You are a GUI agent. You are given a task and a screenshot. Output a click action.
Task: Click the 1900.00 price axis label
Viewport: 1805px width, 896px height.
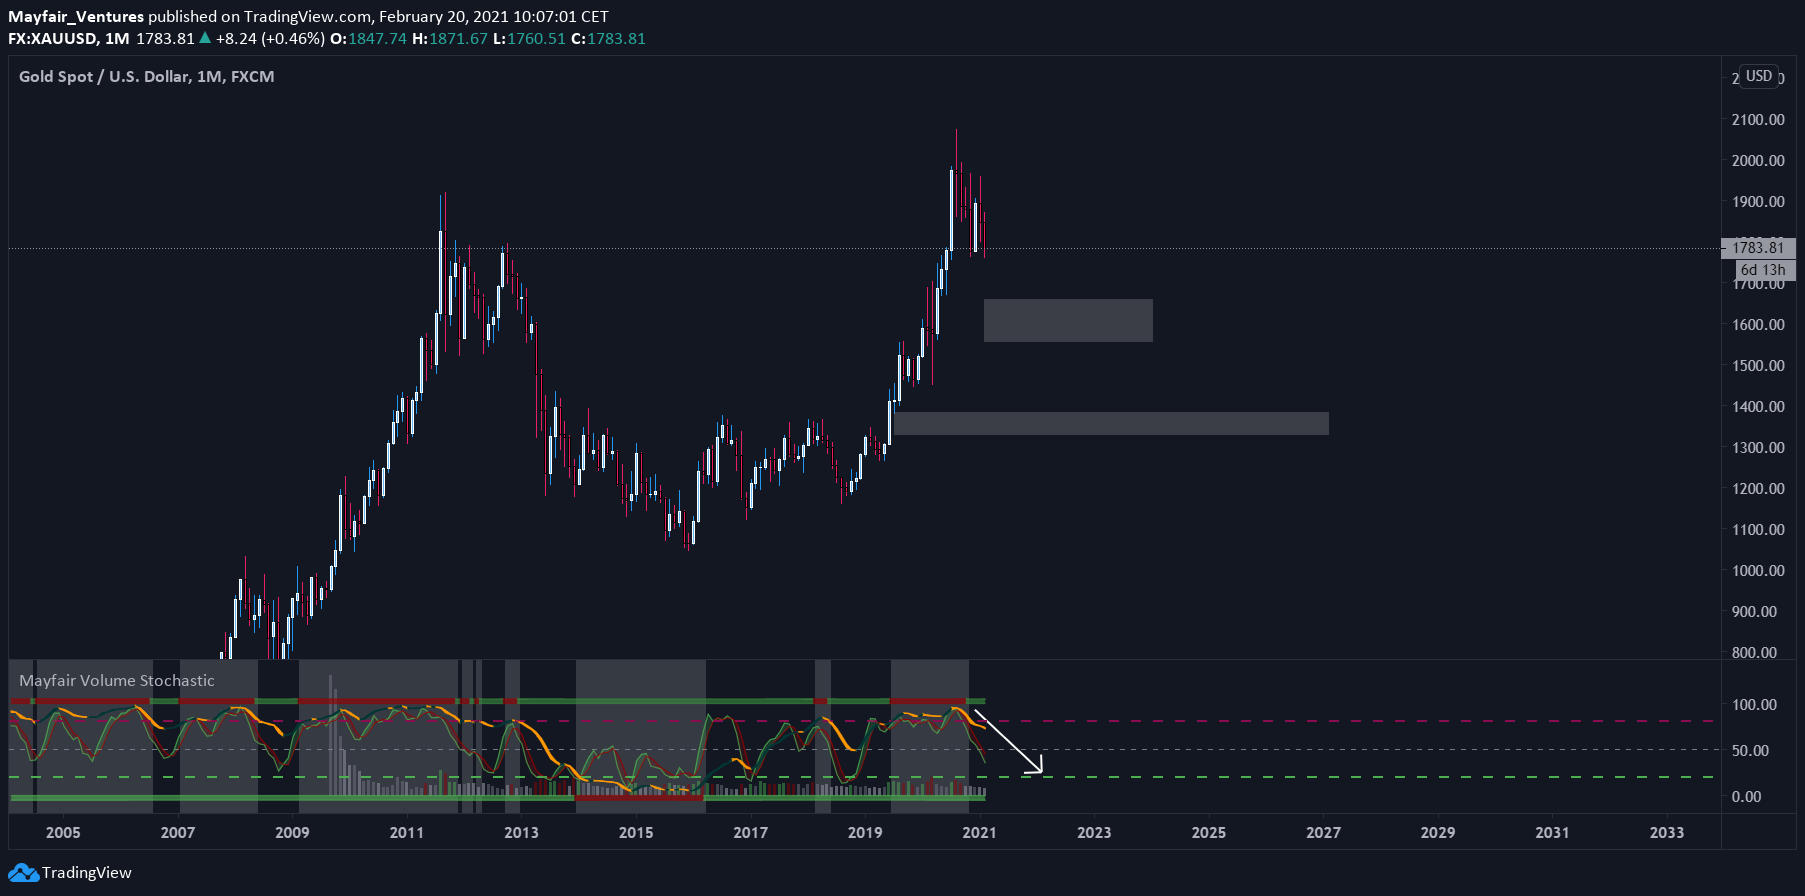[1758, 202]
